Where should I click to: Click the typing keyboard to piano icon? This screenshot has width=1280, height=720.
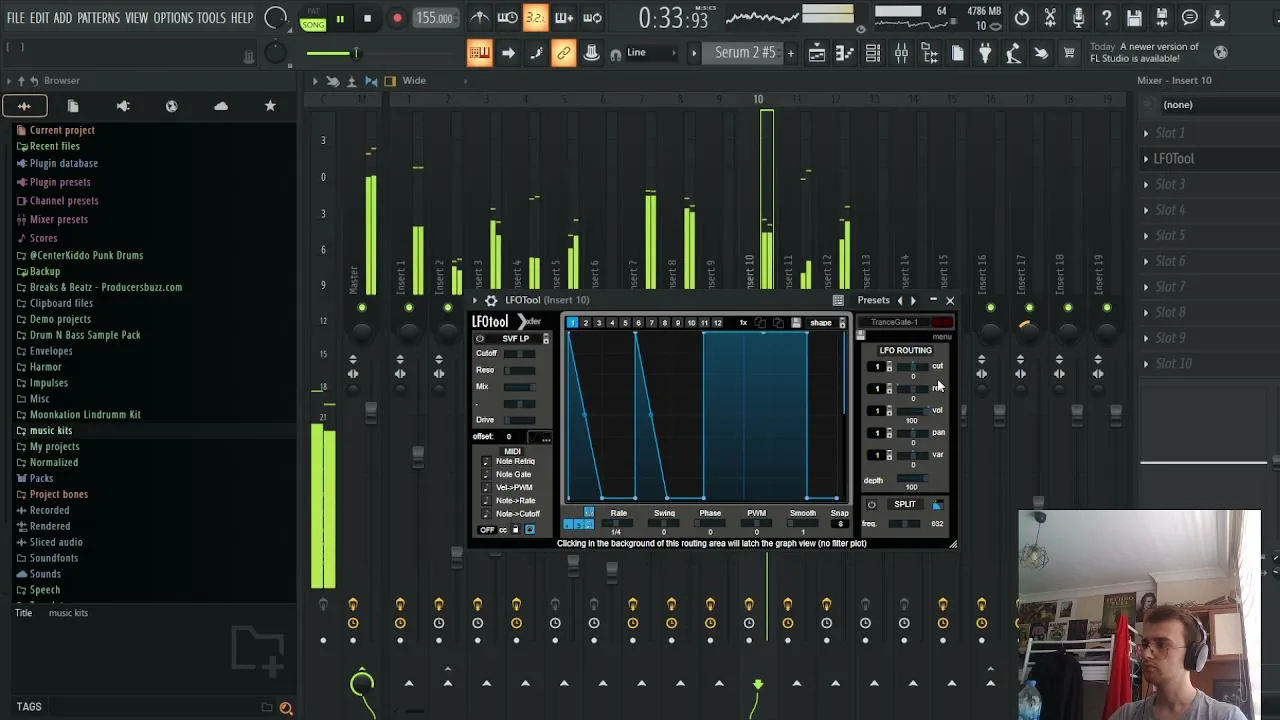pyautogui.click(x=480, y=53)
